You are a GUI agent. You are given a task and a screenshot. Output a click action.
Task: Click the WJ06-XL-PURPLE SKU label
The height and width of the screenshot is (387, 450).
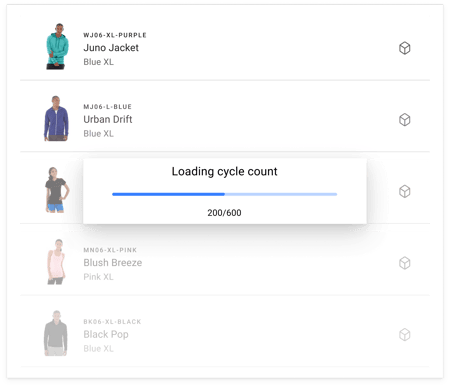115,35
